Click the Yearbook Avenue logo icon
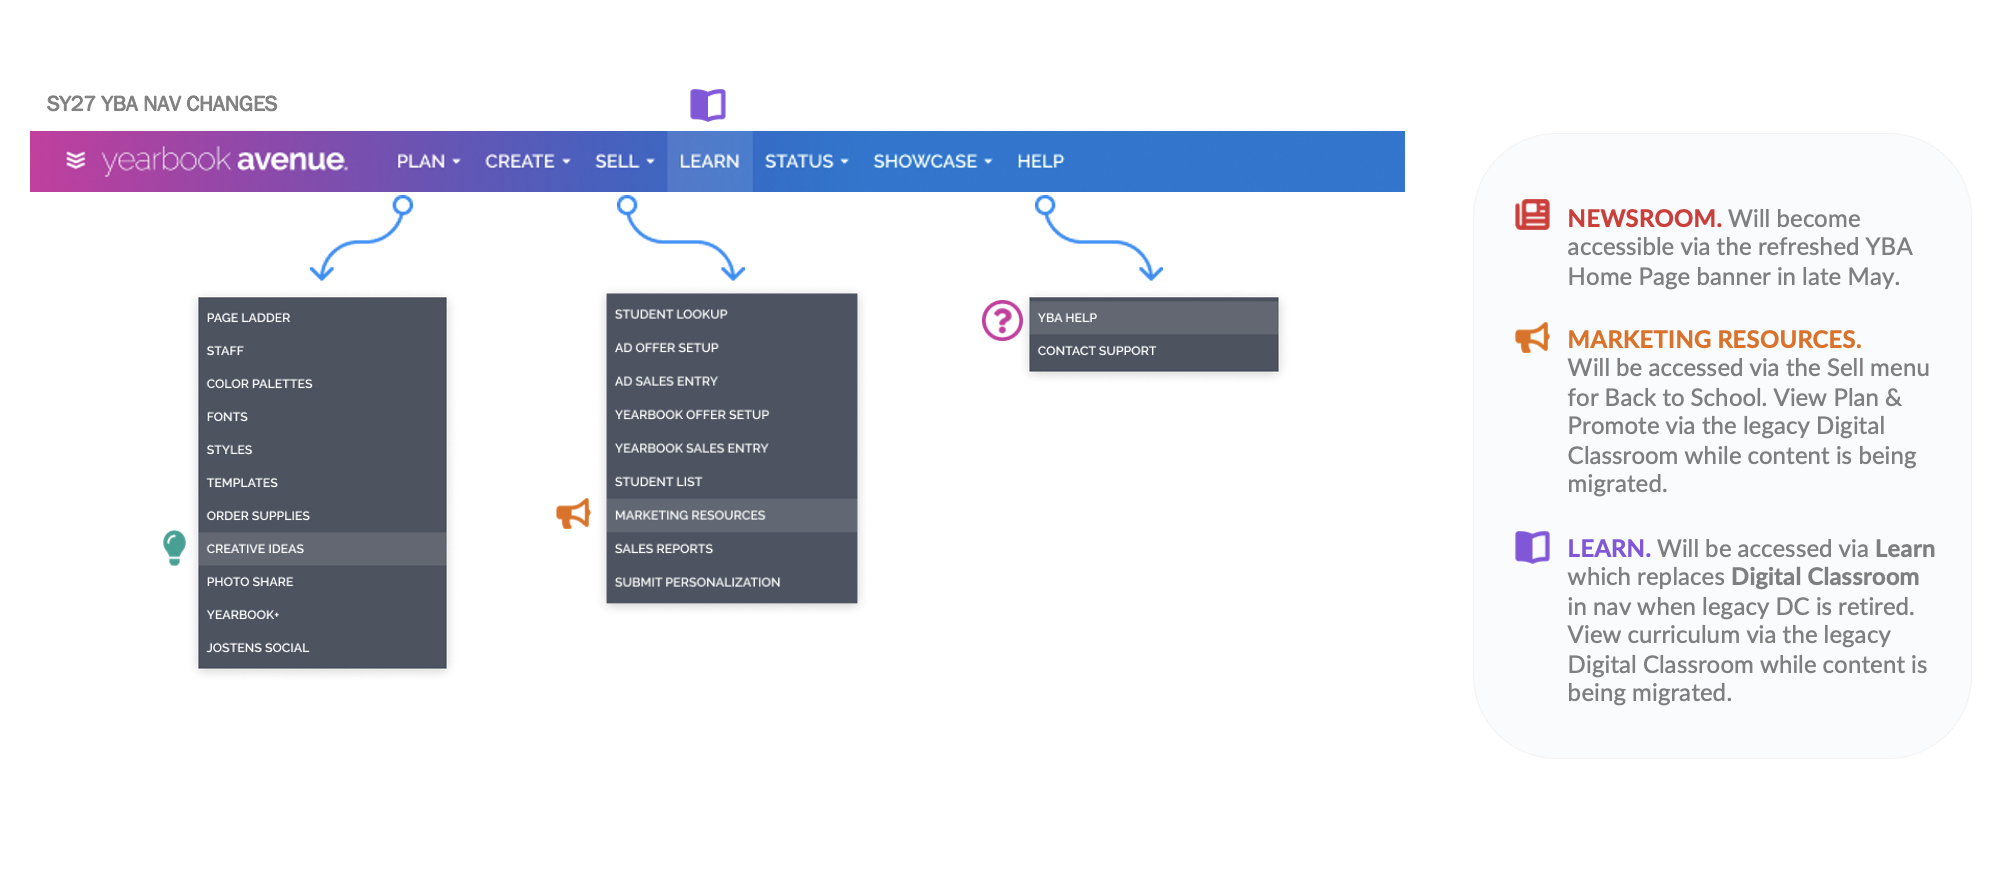The image size is (2008, 872). (x=76, y=160)
